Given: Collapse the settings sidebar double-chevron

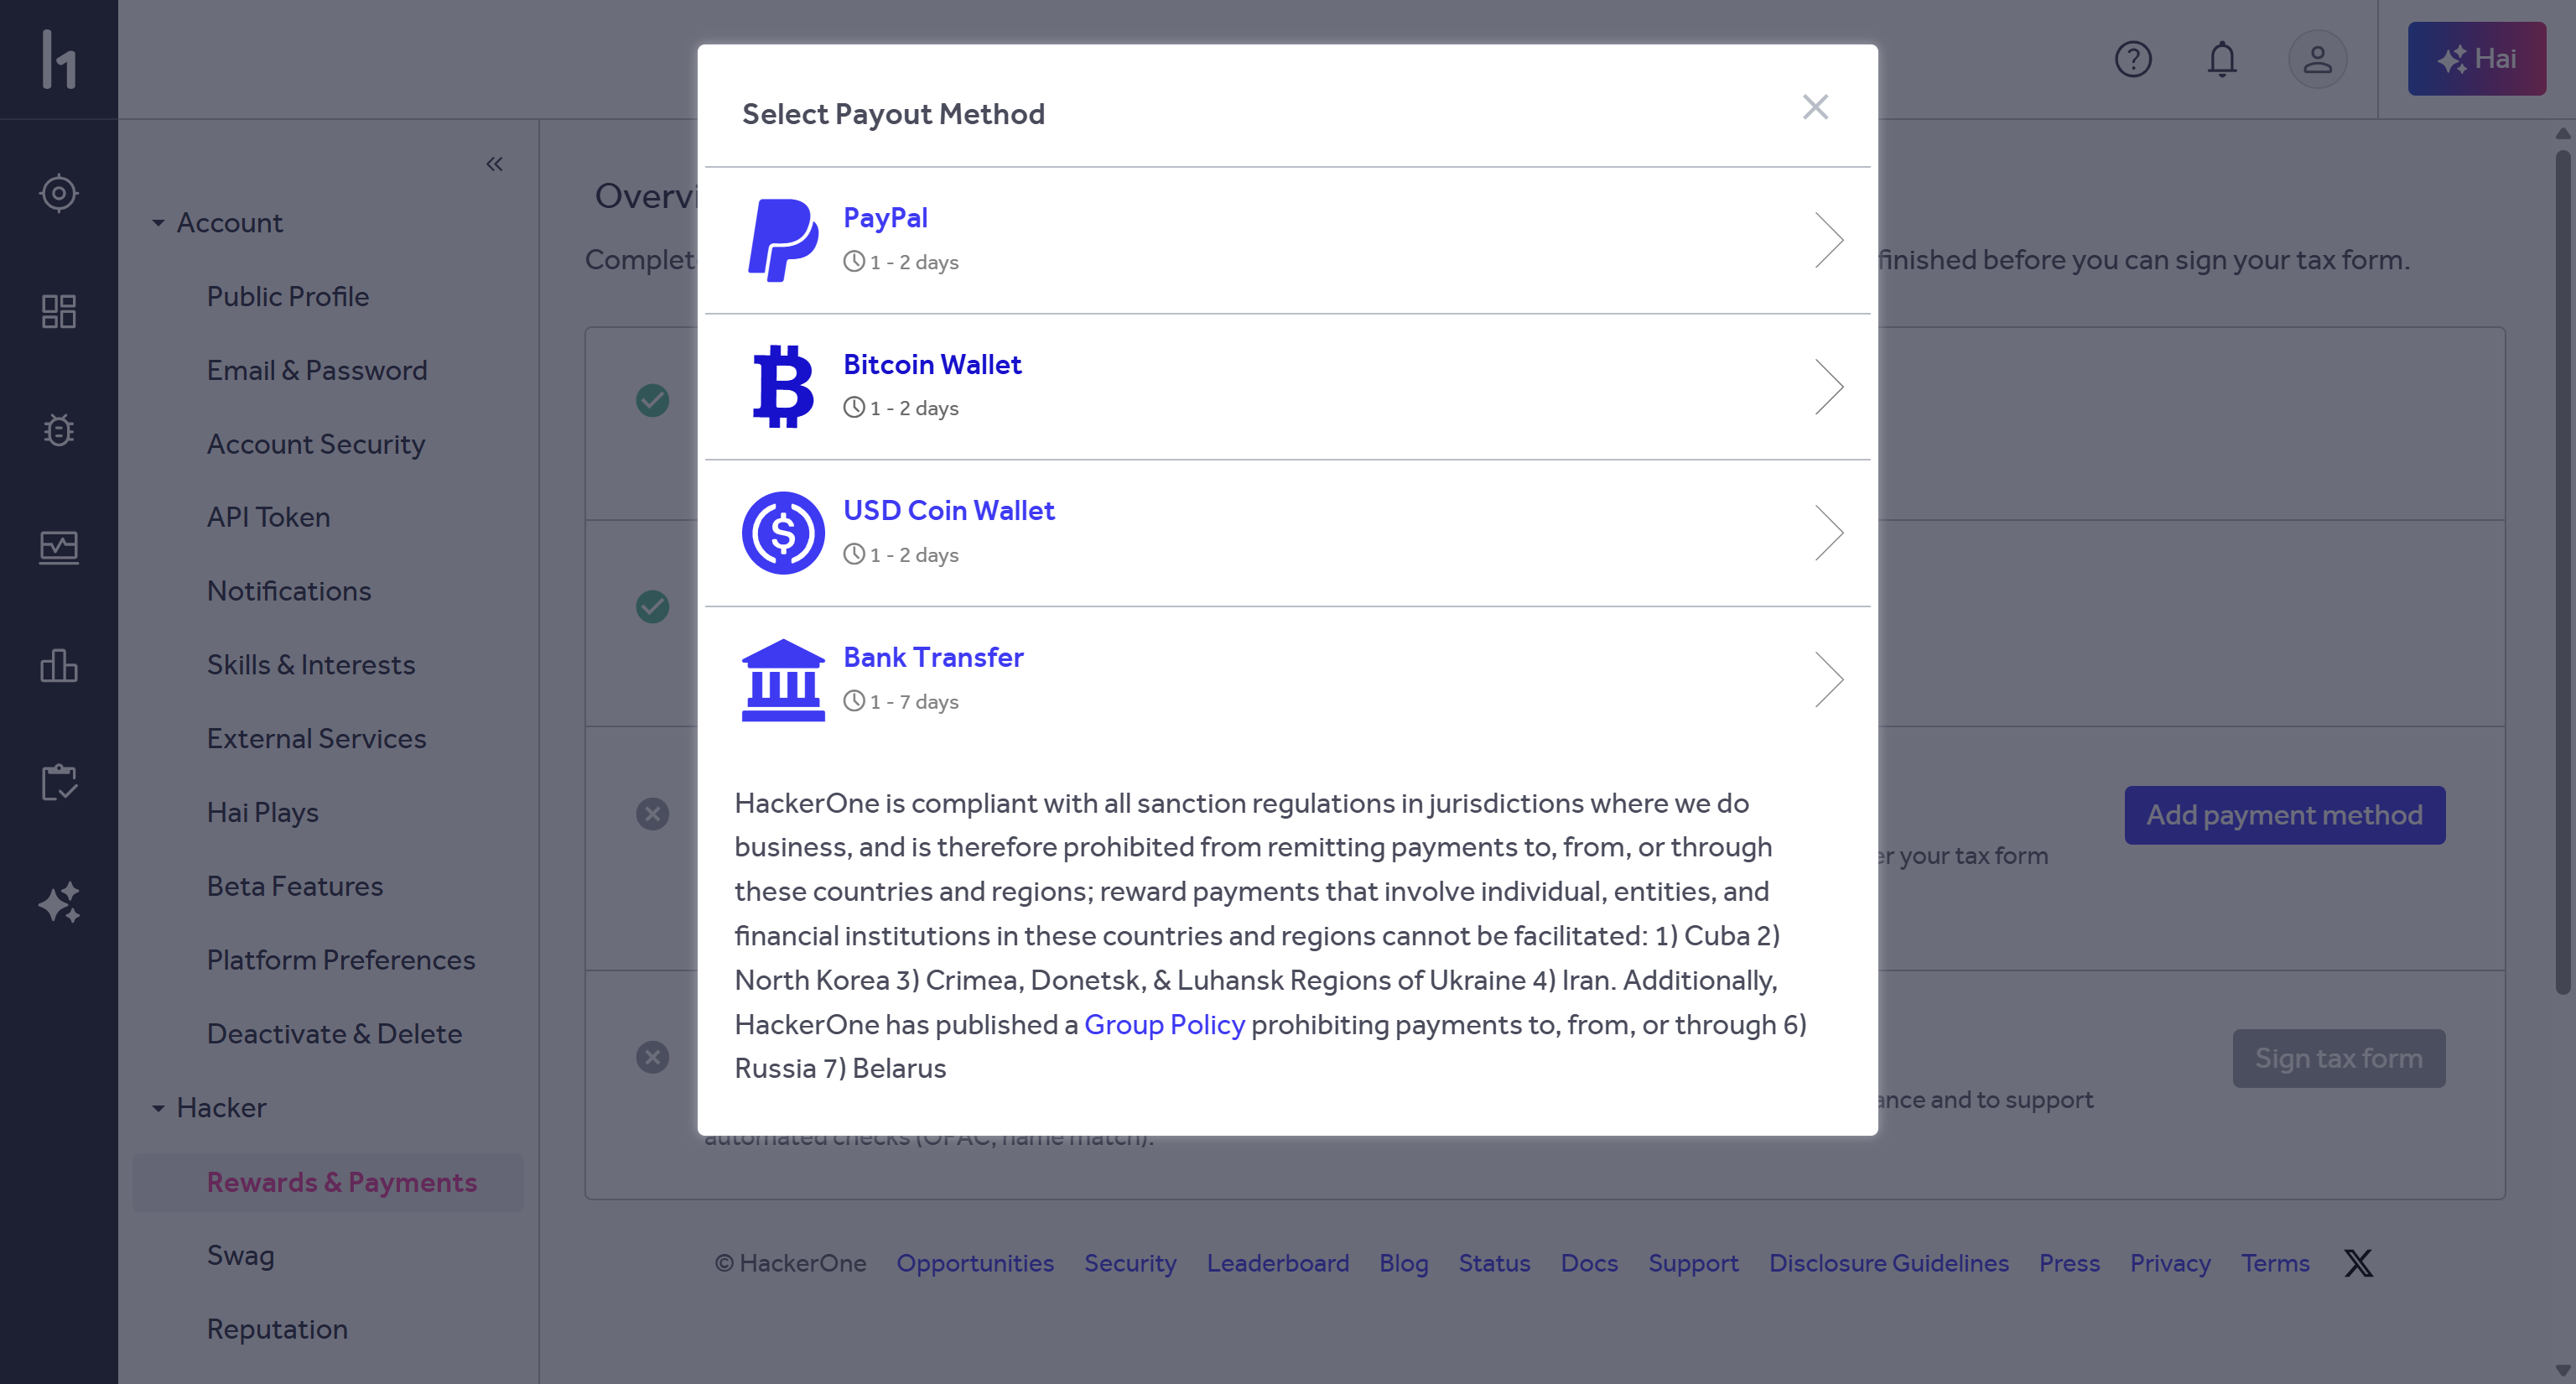Looking at the screenshot, I should point(494,164).
